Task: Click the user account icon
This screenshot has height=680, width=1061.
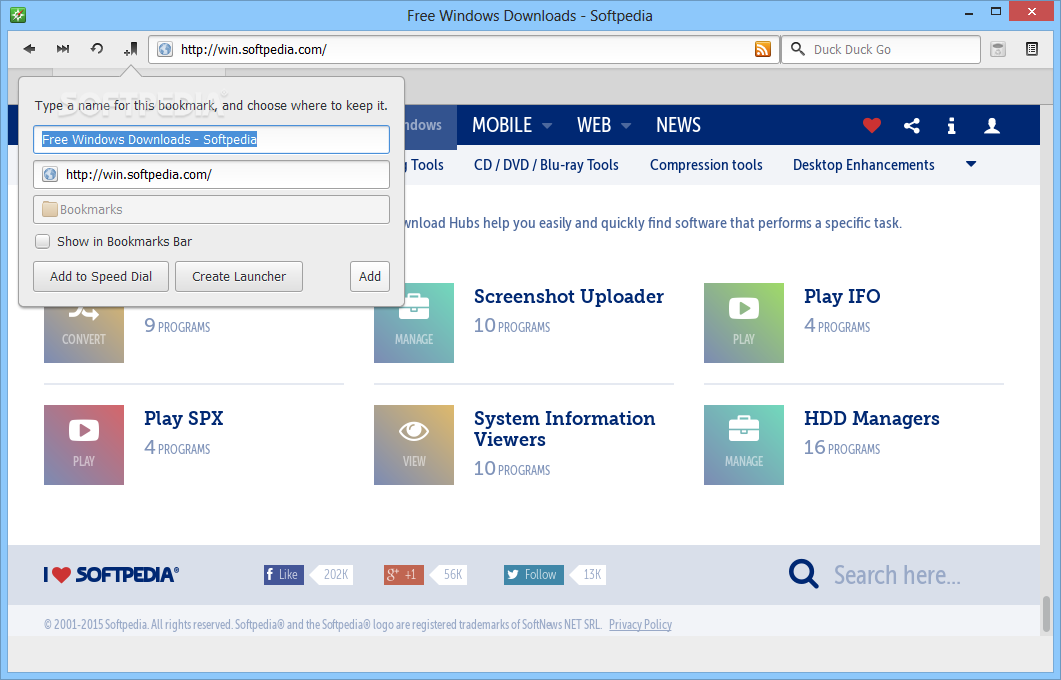Action: point(992,125)
